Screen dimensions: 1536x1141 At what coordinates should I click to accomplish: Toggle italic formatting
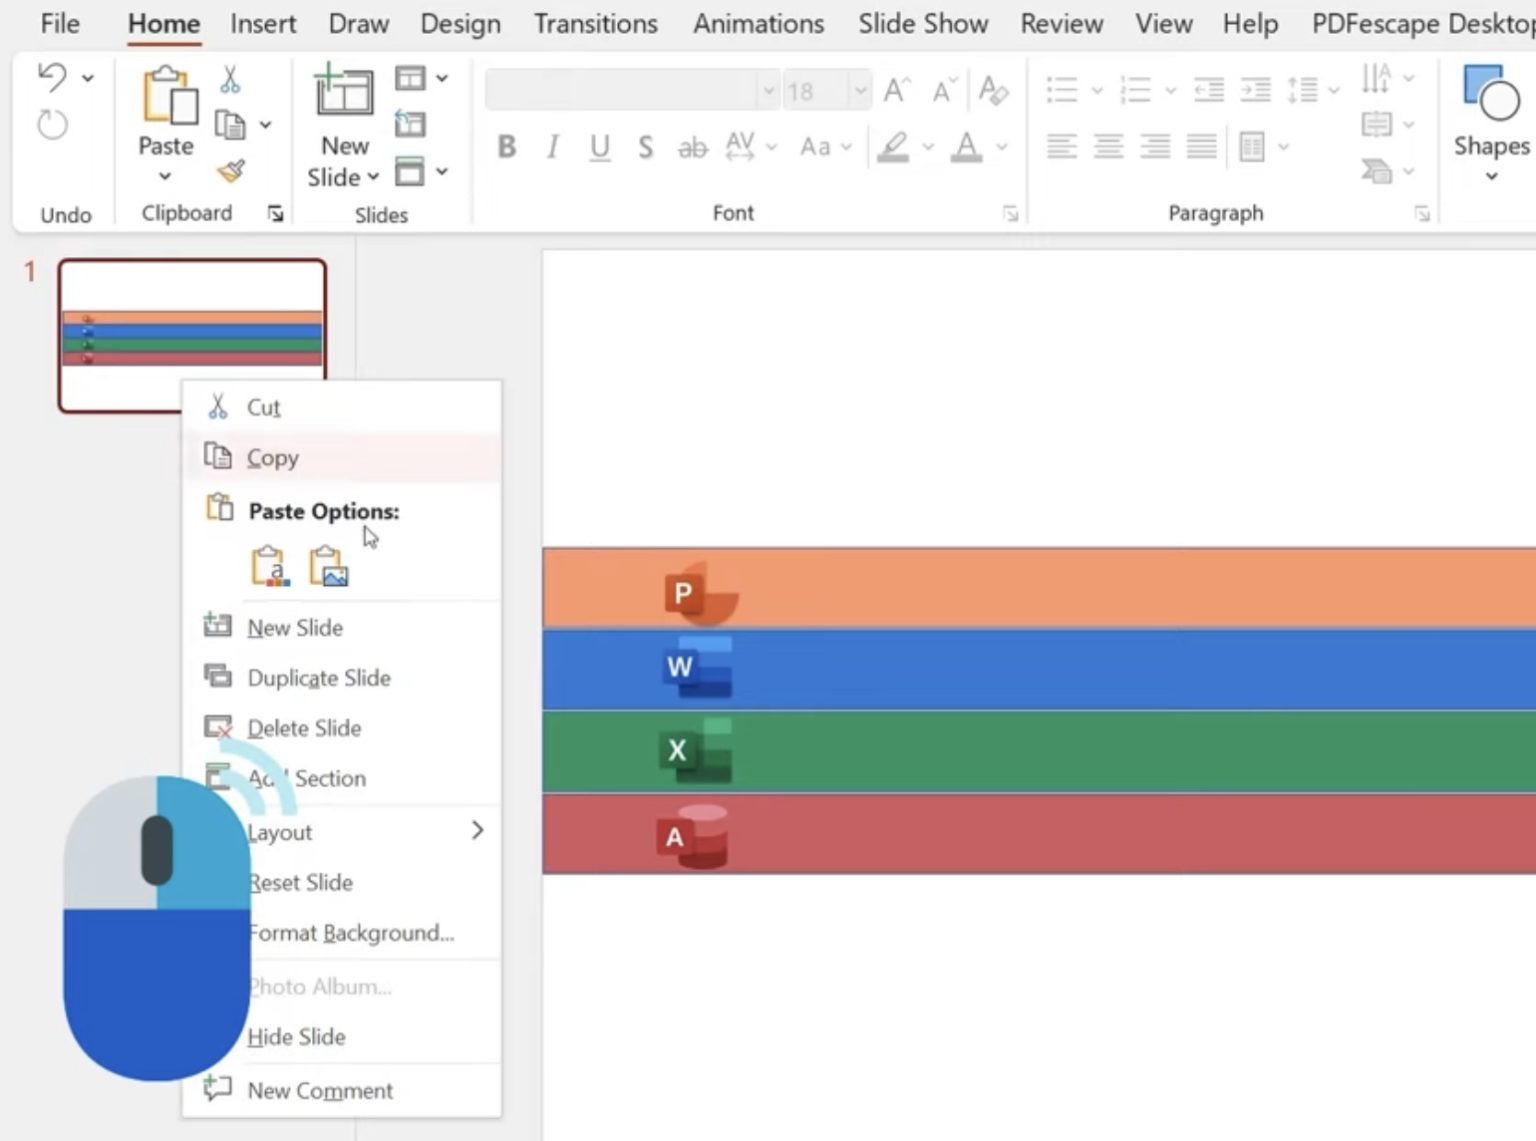coord(551,147)
